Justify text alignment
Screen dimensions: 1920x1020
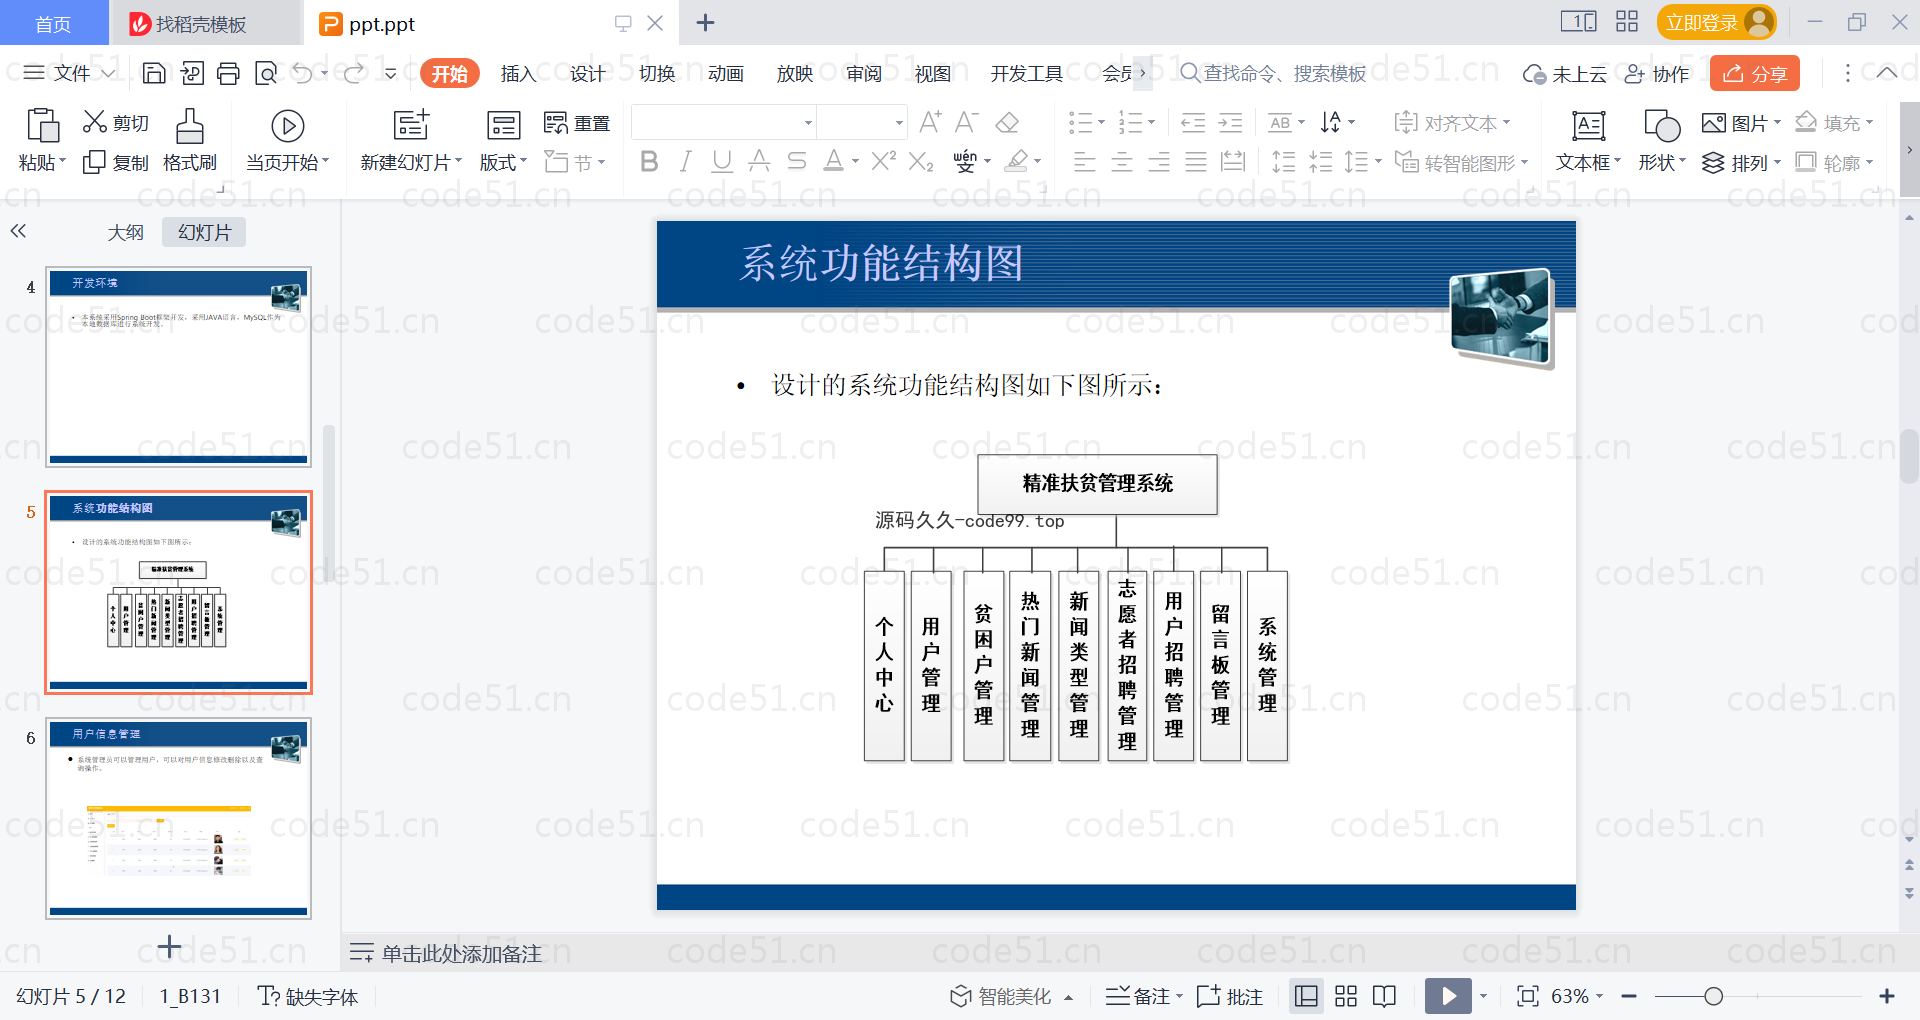(x=1196, y=162)
